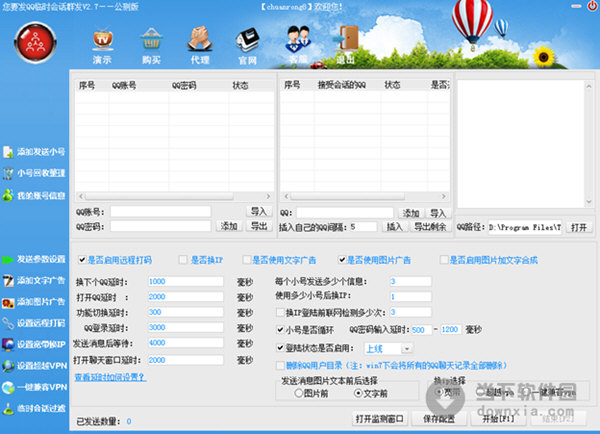This screenshot has width=600, height=434.
Task: Open 设置宽带换IP in the sidebar
Action: point(34,344)
